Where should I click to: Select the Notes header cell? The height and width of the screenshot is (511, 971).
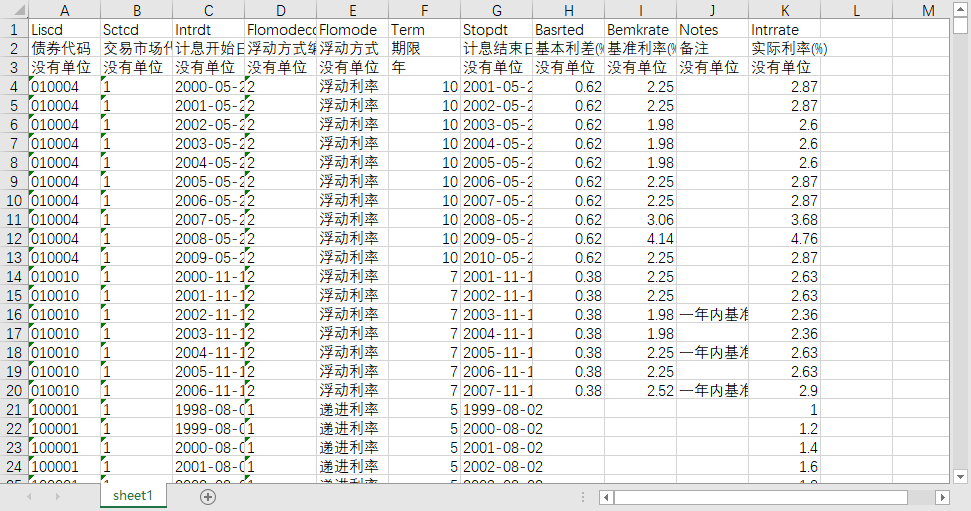click(x=713, y=30)
